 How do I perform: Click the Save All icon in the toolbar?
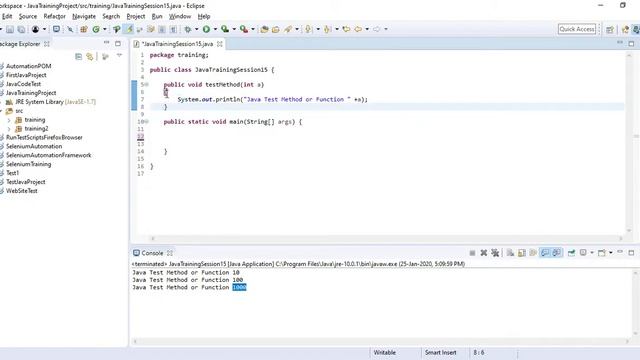point(21,29)
